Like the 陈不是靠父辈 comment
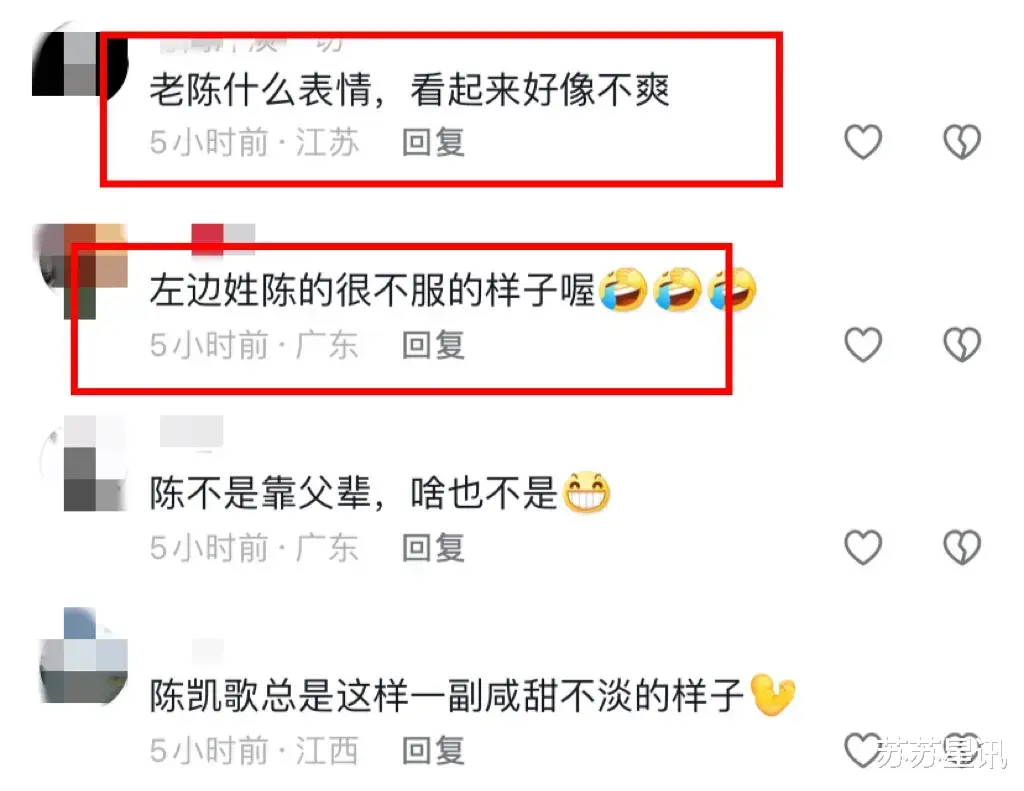1024x791 pixels. 863,547
